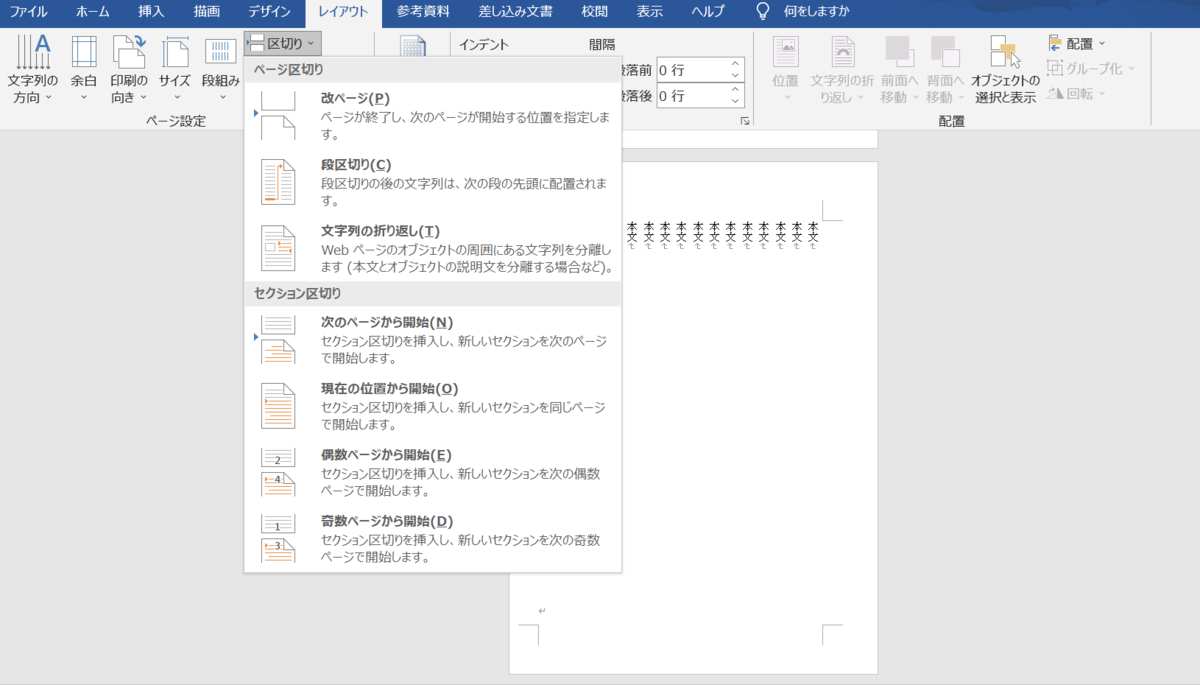This screenshot has height=685, width=1200.
Task: Expand the 前面へ移動 dropdown arrow
Action: coord(914,98)
